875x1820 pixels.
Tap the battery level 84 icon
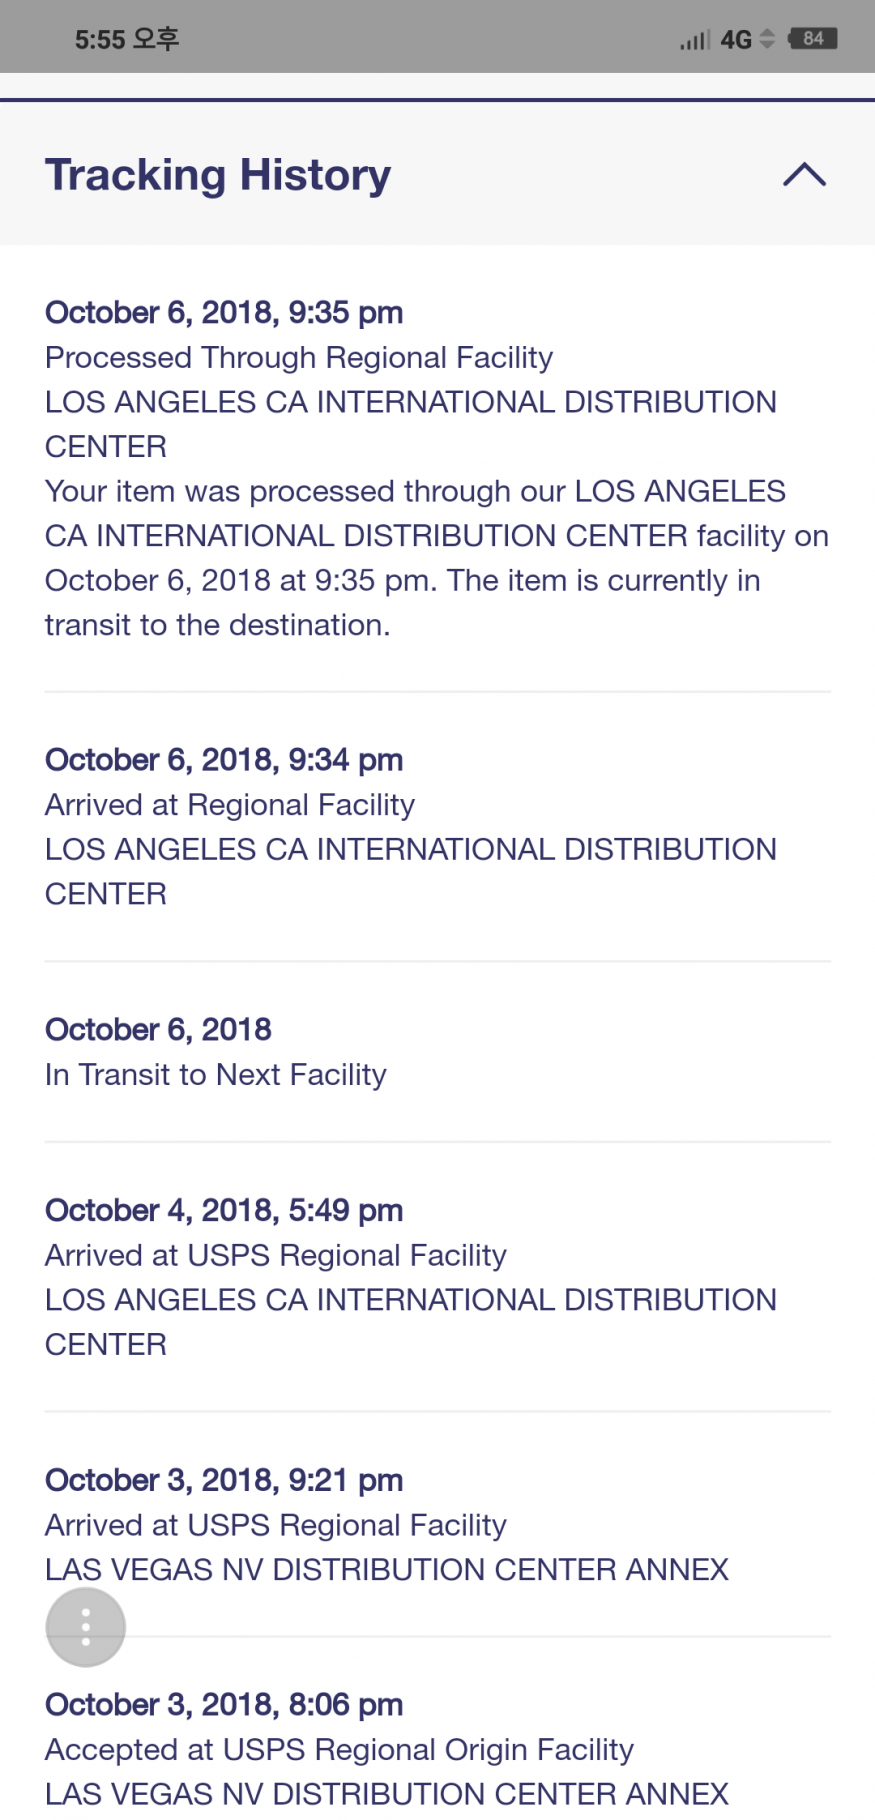point(812,39)
